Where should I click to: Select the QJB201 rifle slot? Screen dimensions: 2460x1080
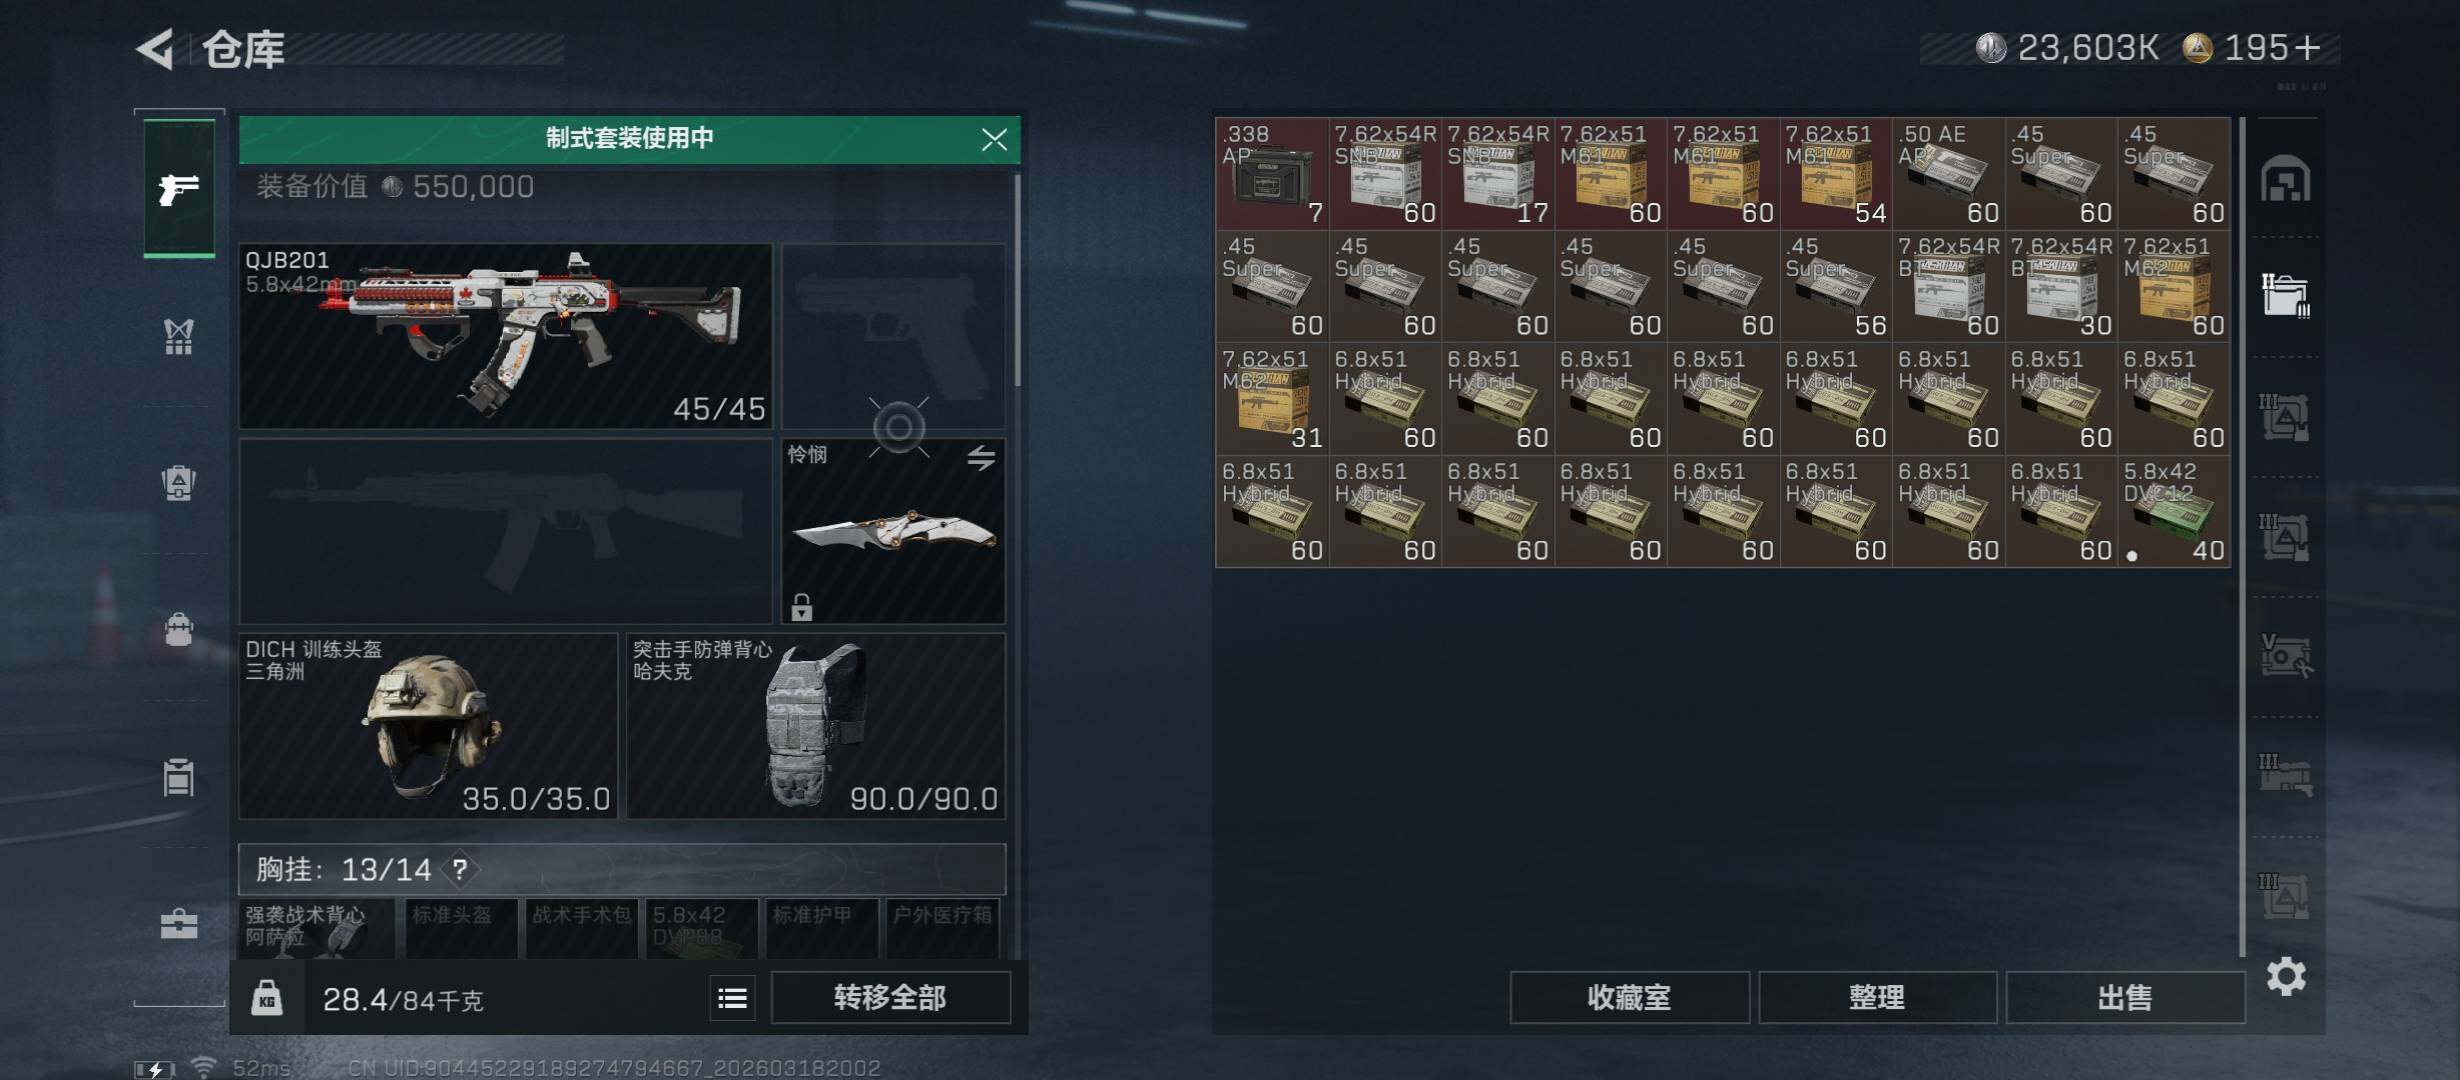[505, 336]
